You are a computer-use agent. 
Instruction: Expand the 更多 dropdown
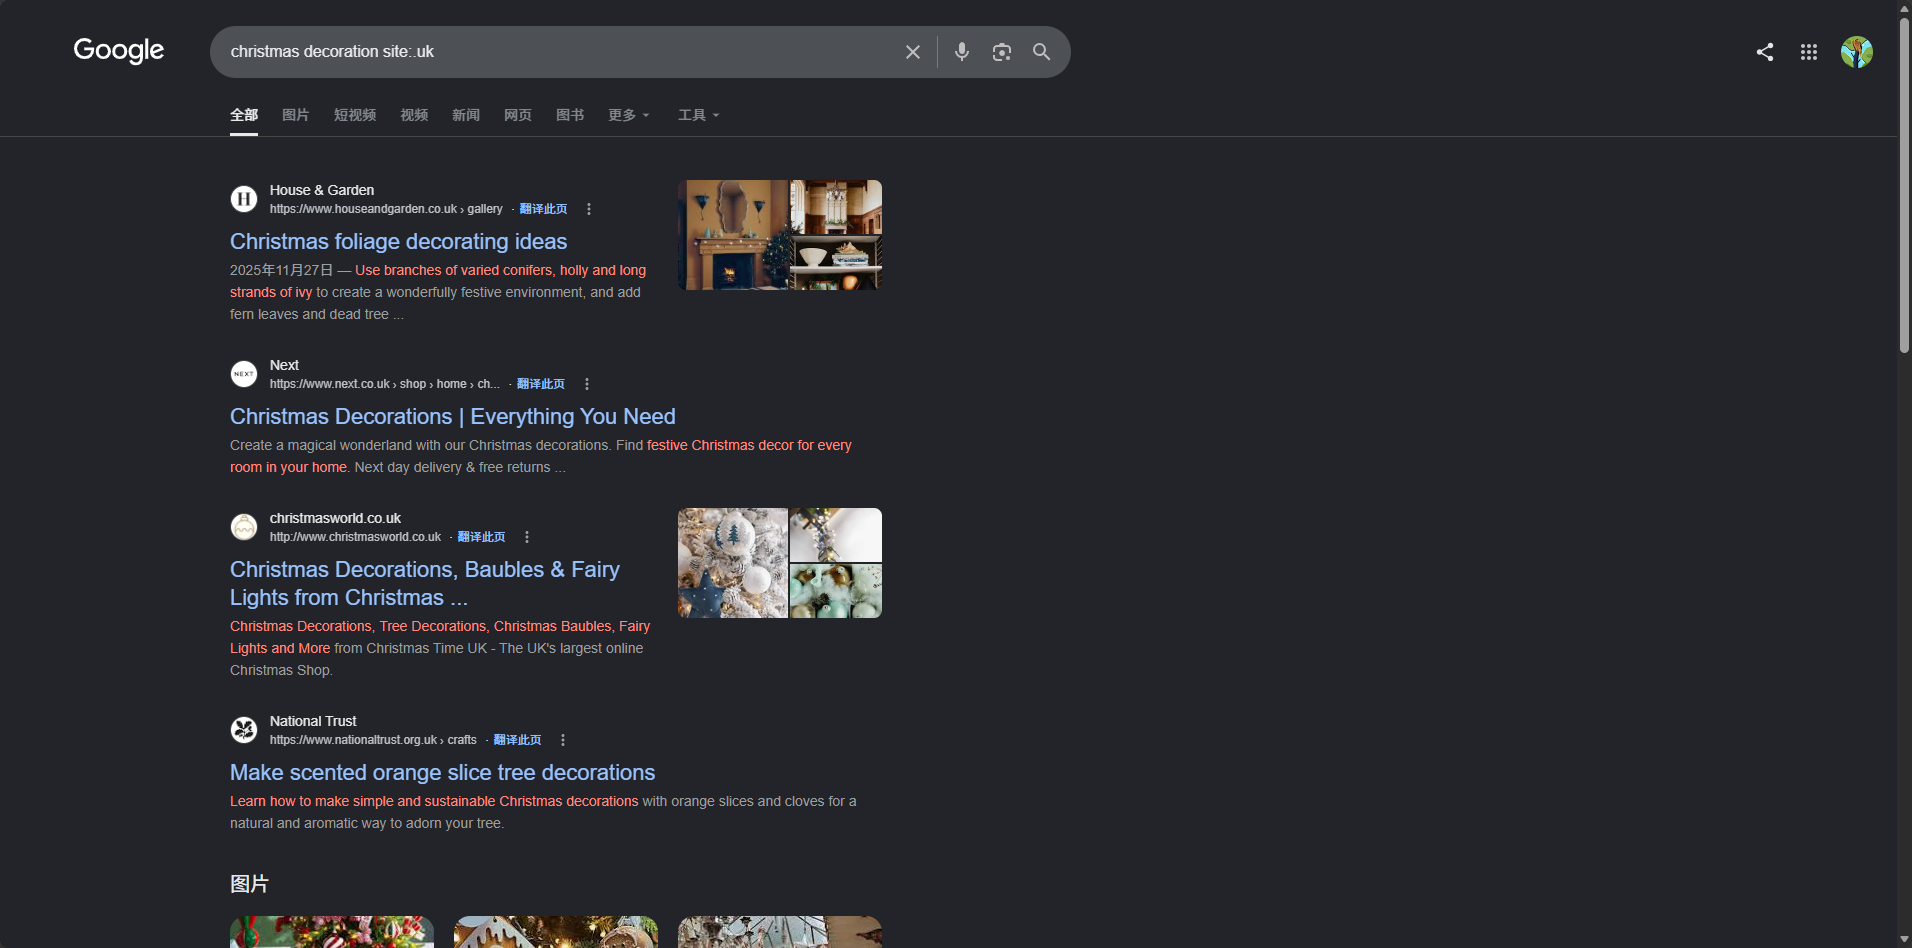tap(629, 115)
